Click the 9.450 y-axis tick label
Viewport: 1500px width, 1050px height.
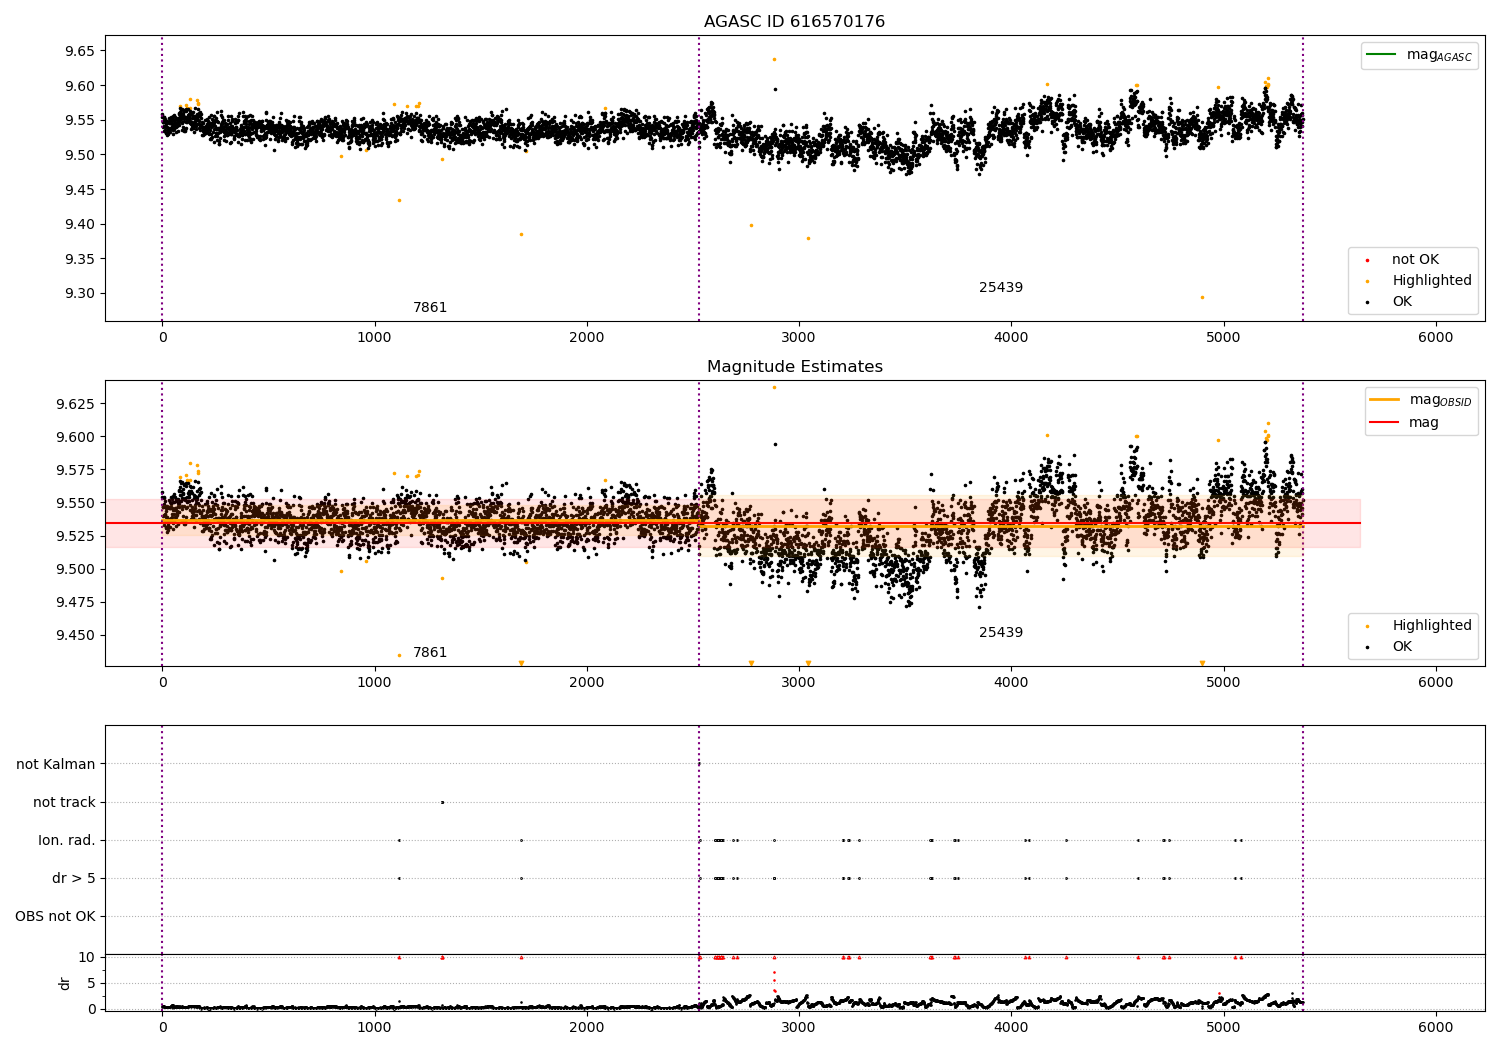(x=75, y=635)
